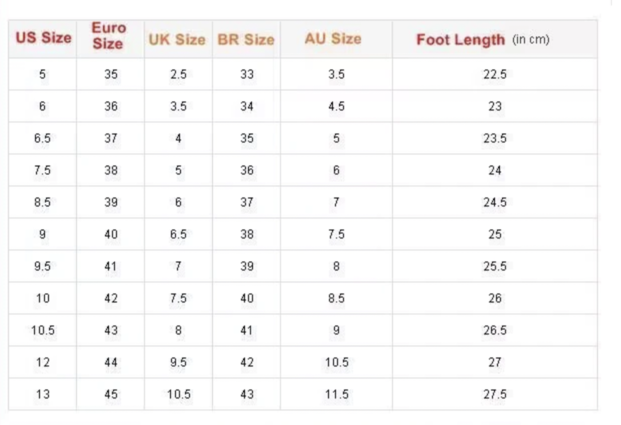The width and height of the screenshot is (621, 425).
Task: Select the BR Size column header
Action: point(246,40)
